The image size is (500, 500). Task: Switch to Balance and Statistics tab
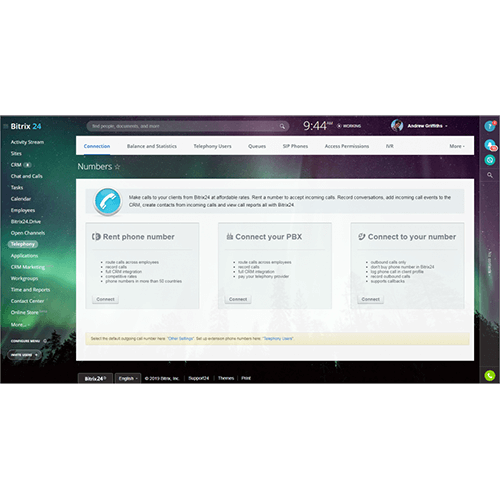[x=152, y=146]
